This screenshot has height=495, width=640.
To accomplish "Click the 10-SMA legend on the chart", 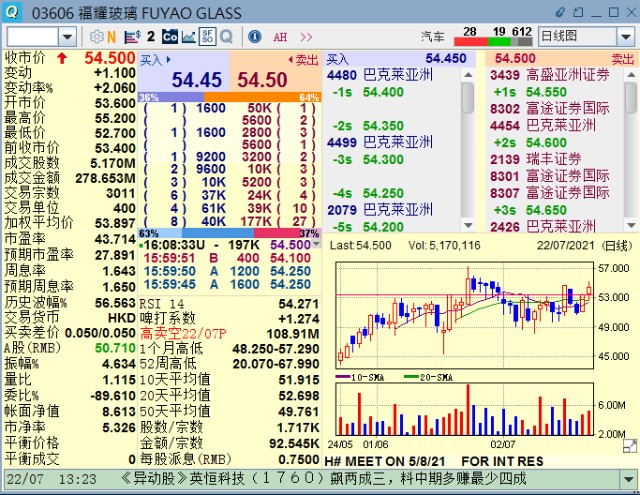I will 360,377.
